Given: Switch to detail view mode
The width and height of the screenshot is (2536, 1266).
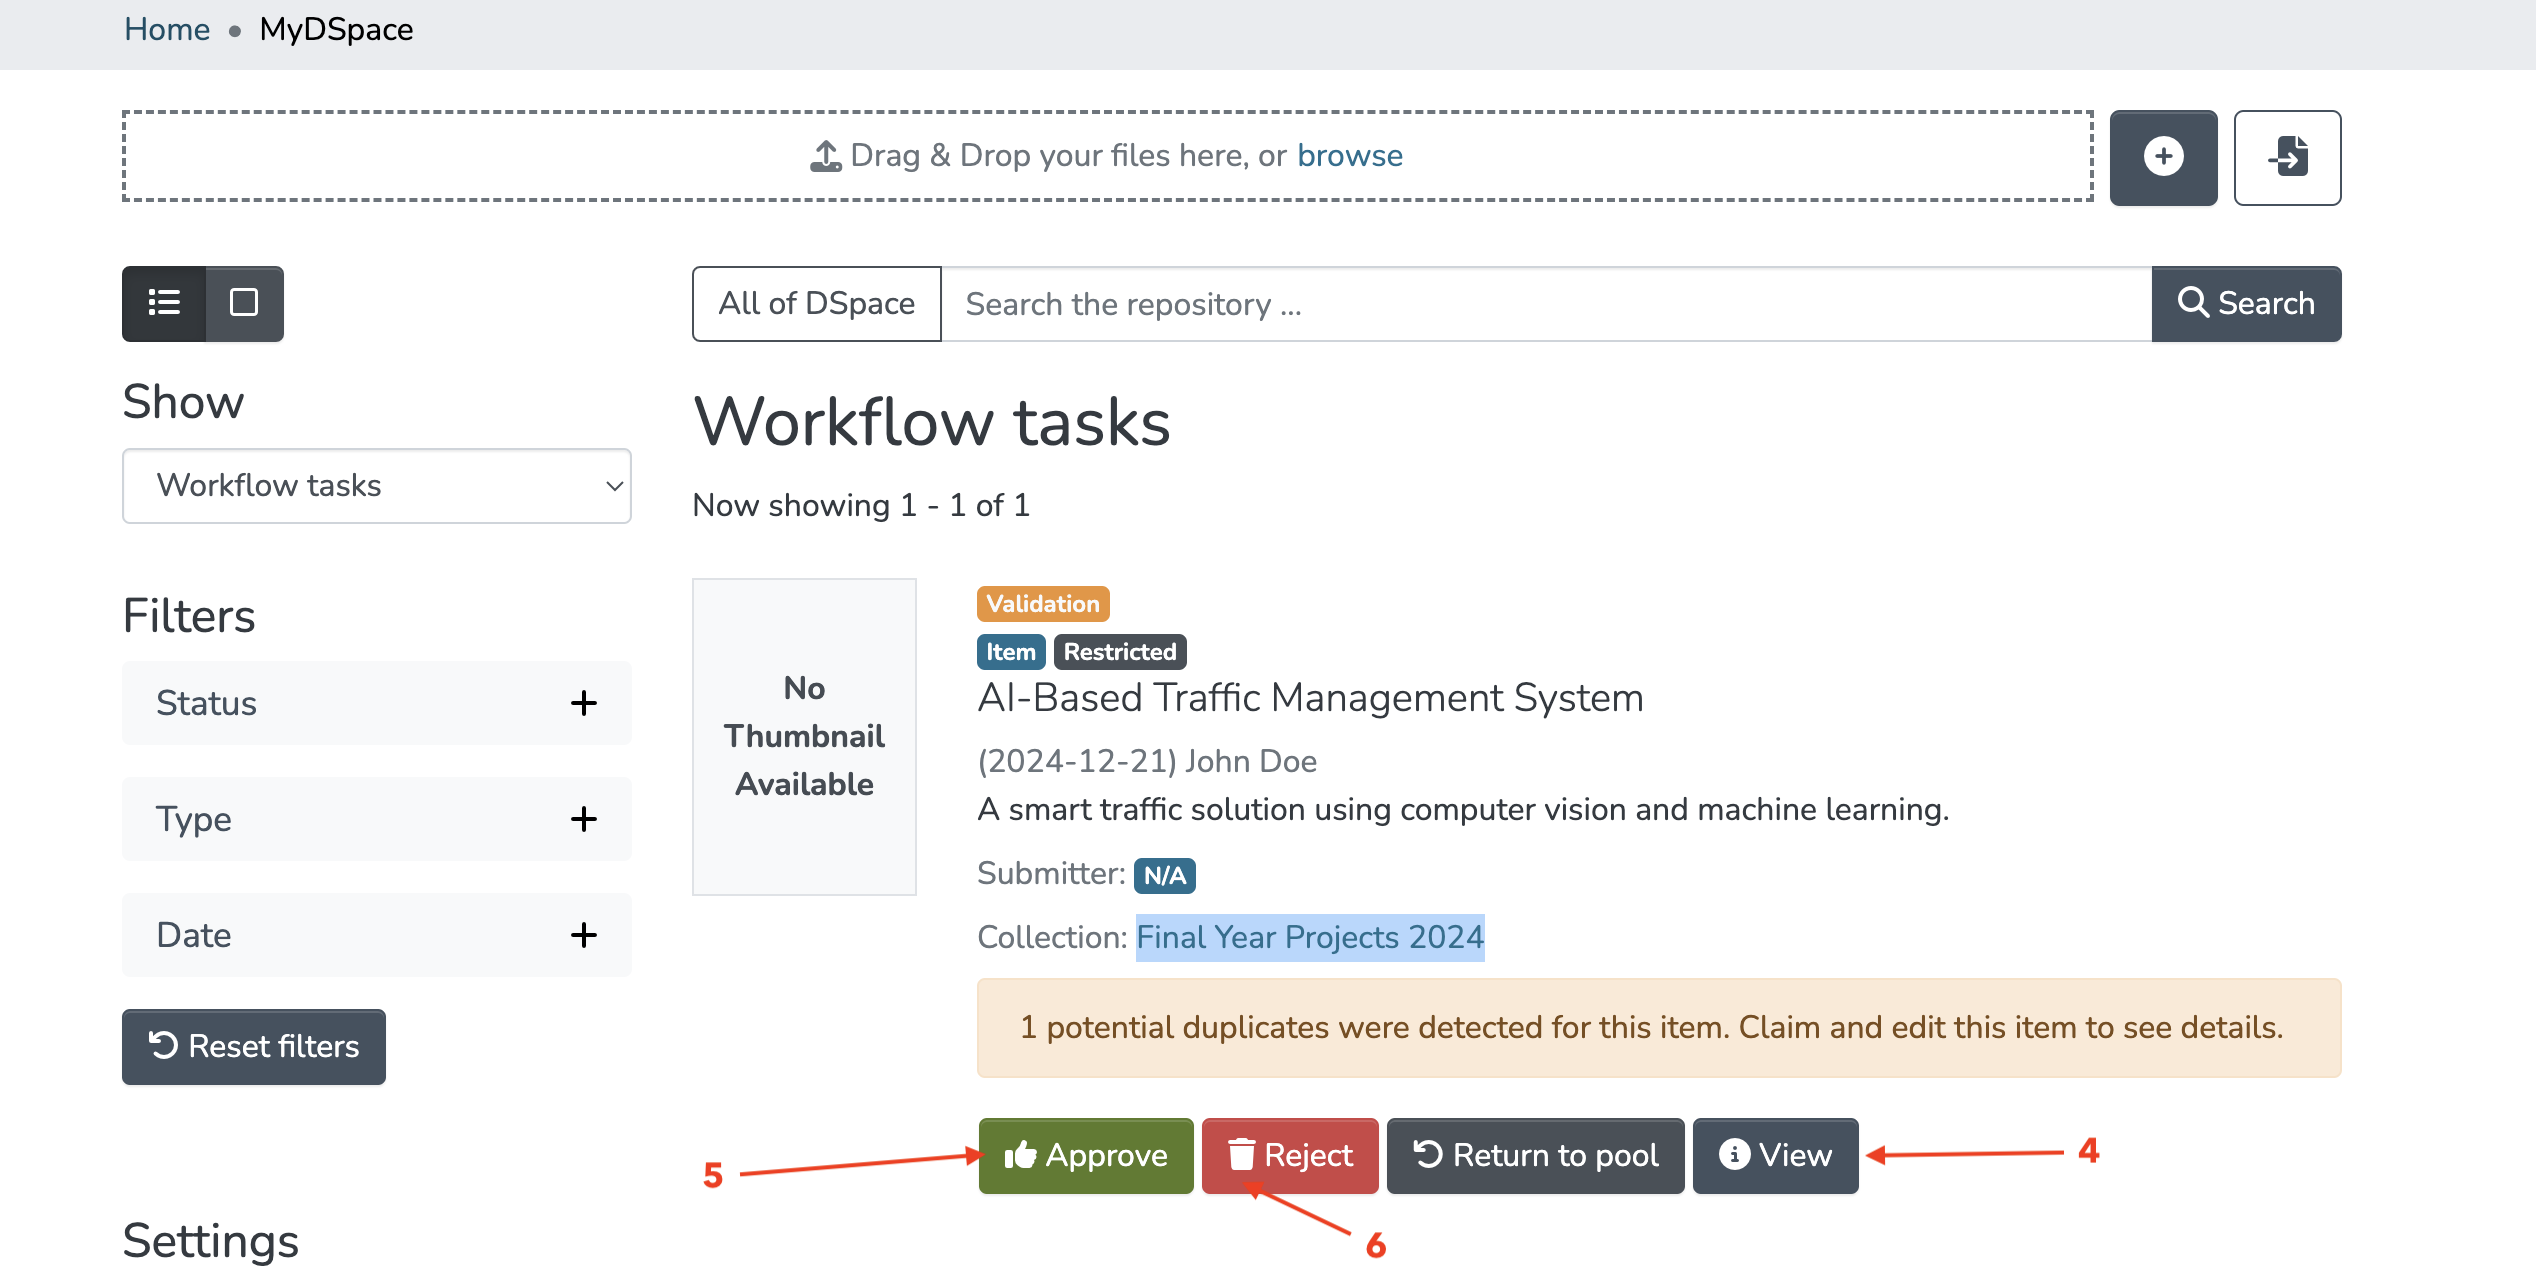Looking at the screenshot, I should pos(244,303).
